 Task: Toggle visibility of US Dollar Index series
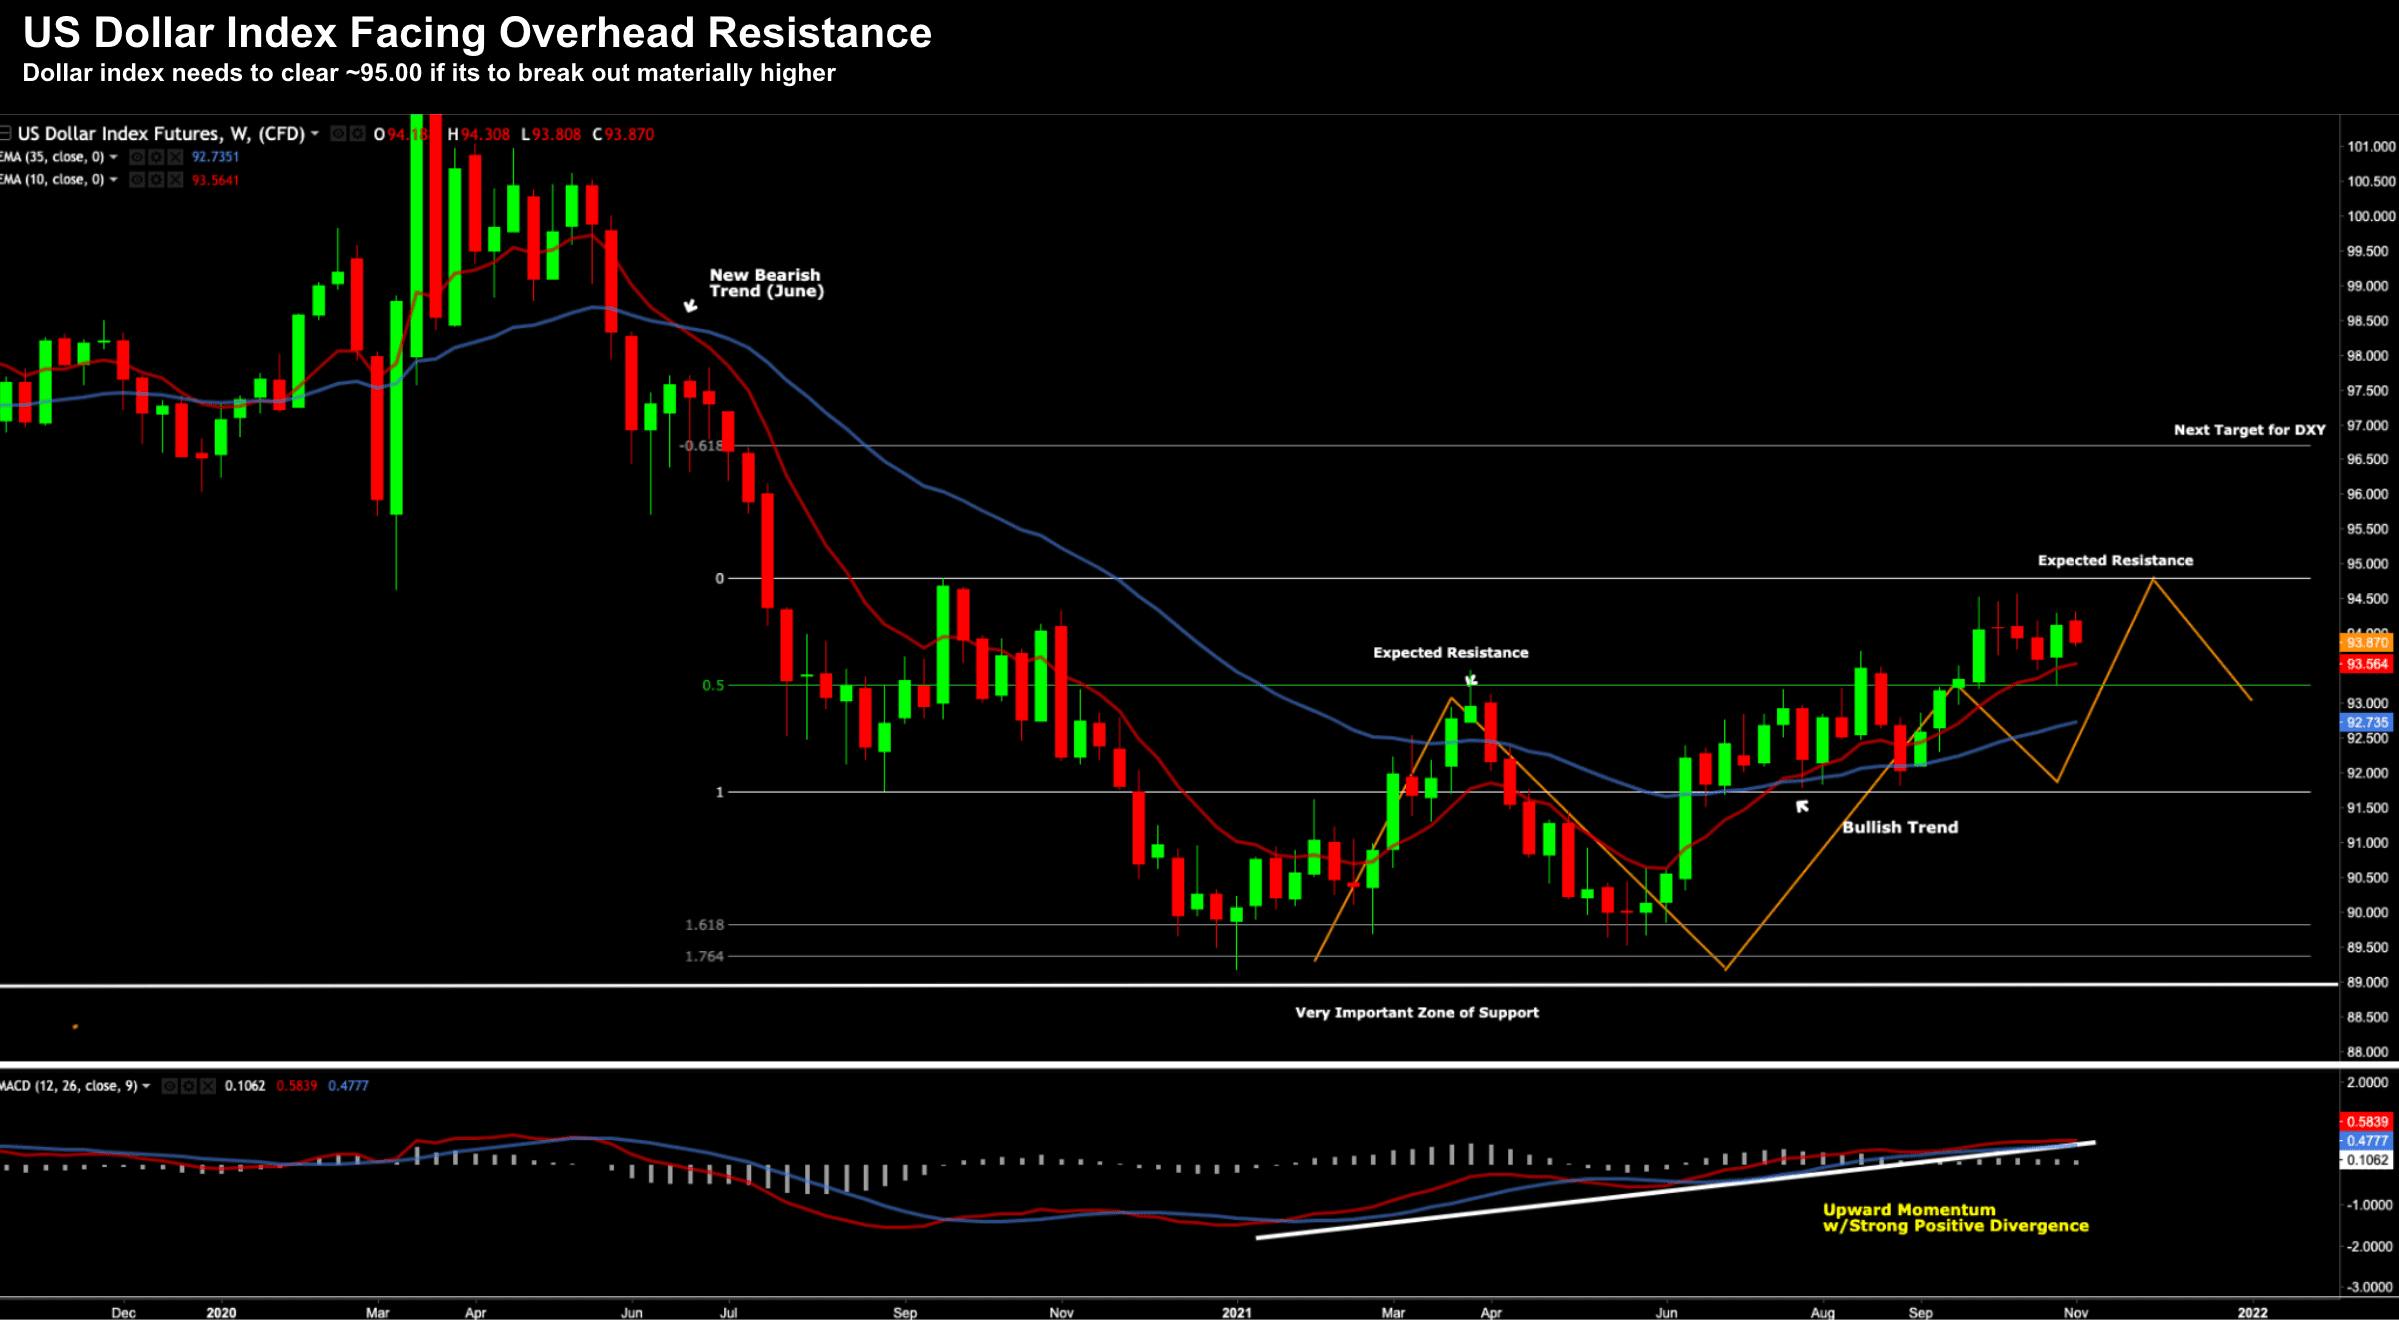coord(338,134)
